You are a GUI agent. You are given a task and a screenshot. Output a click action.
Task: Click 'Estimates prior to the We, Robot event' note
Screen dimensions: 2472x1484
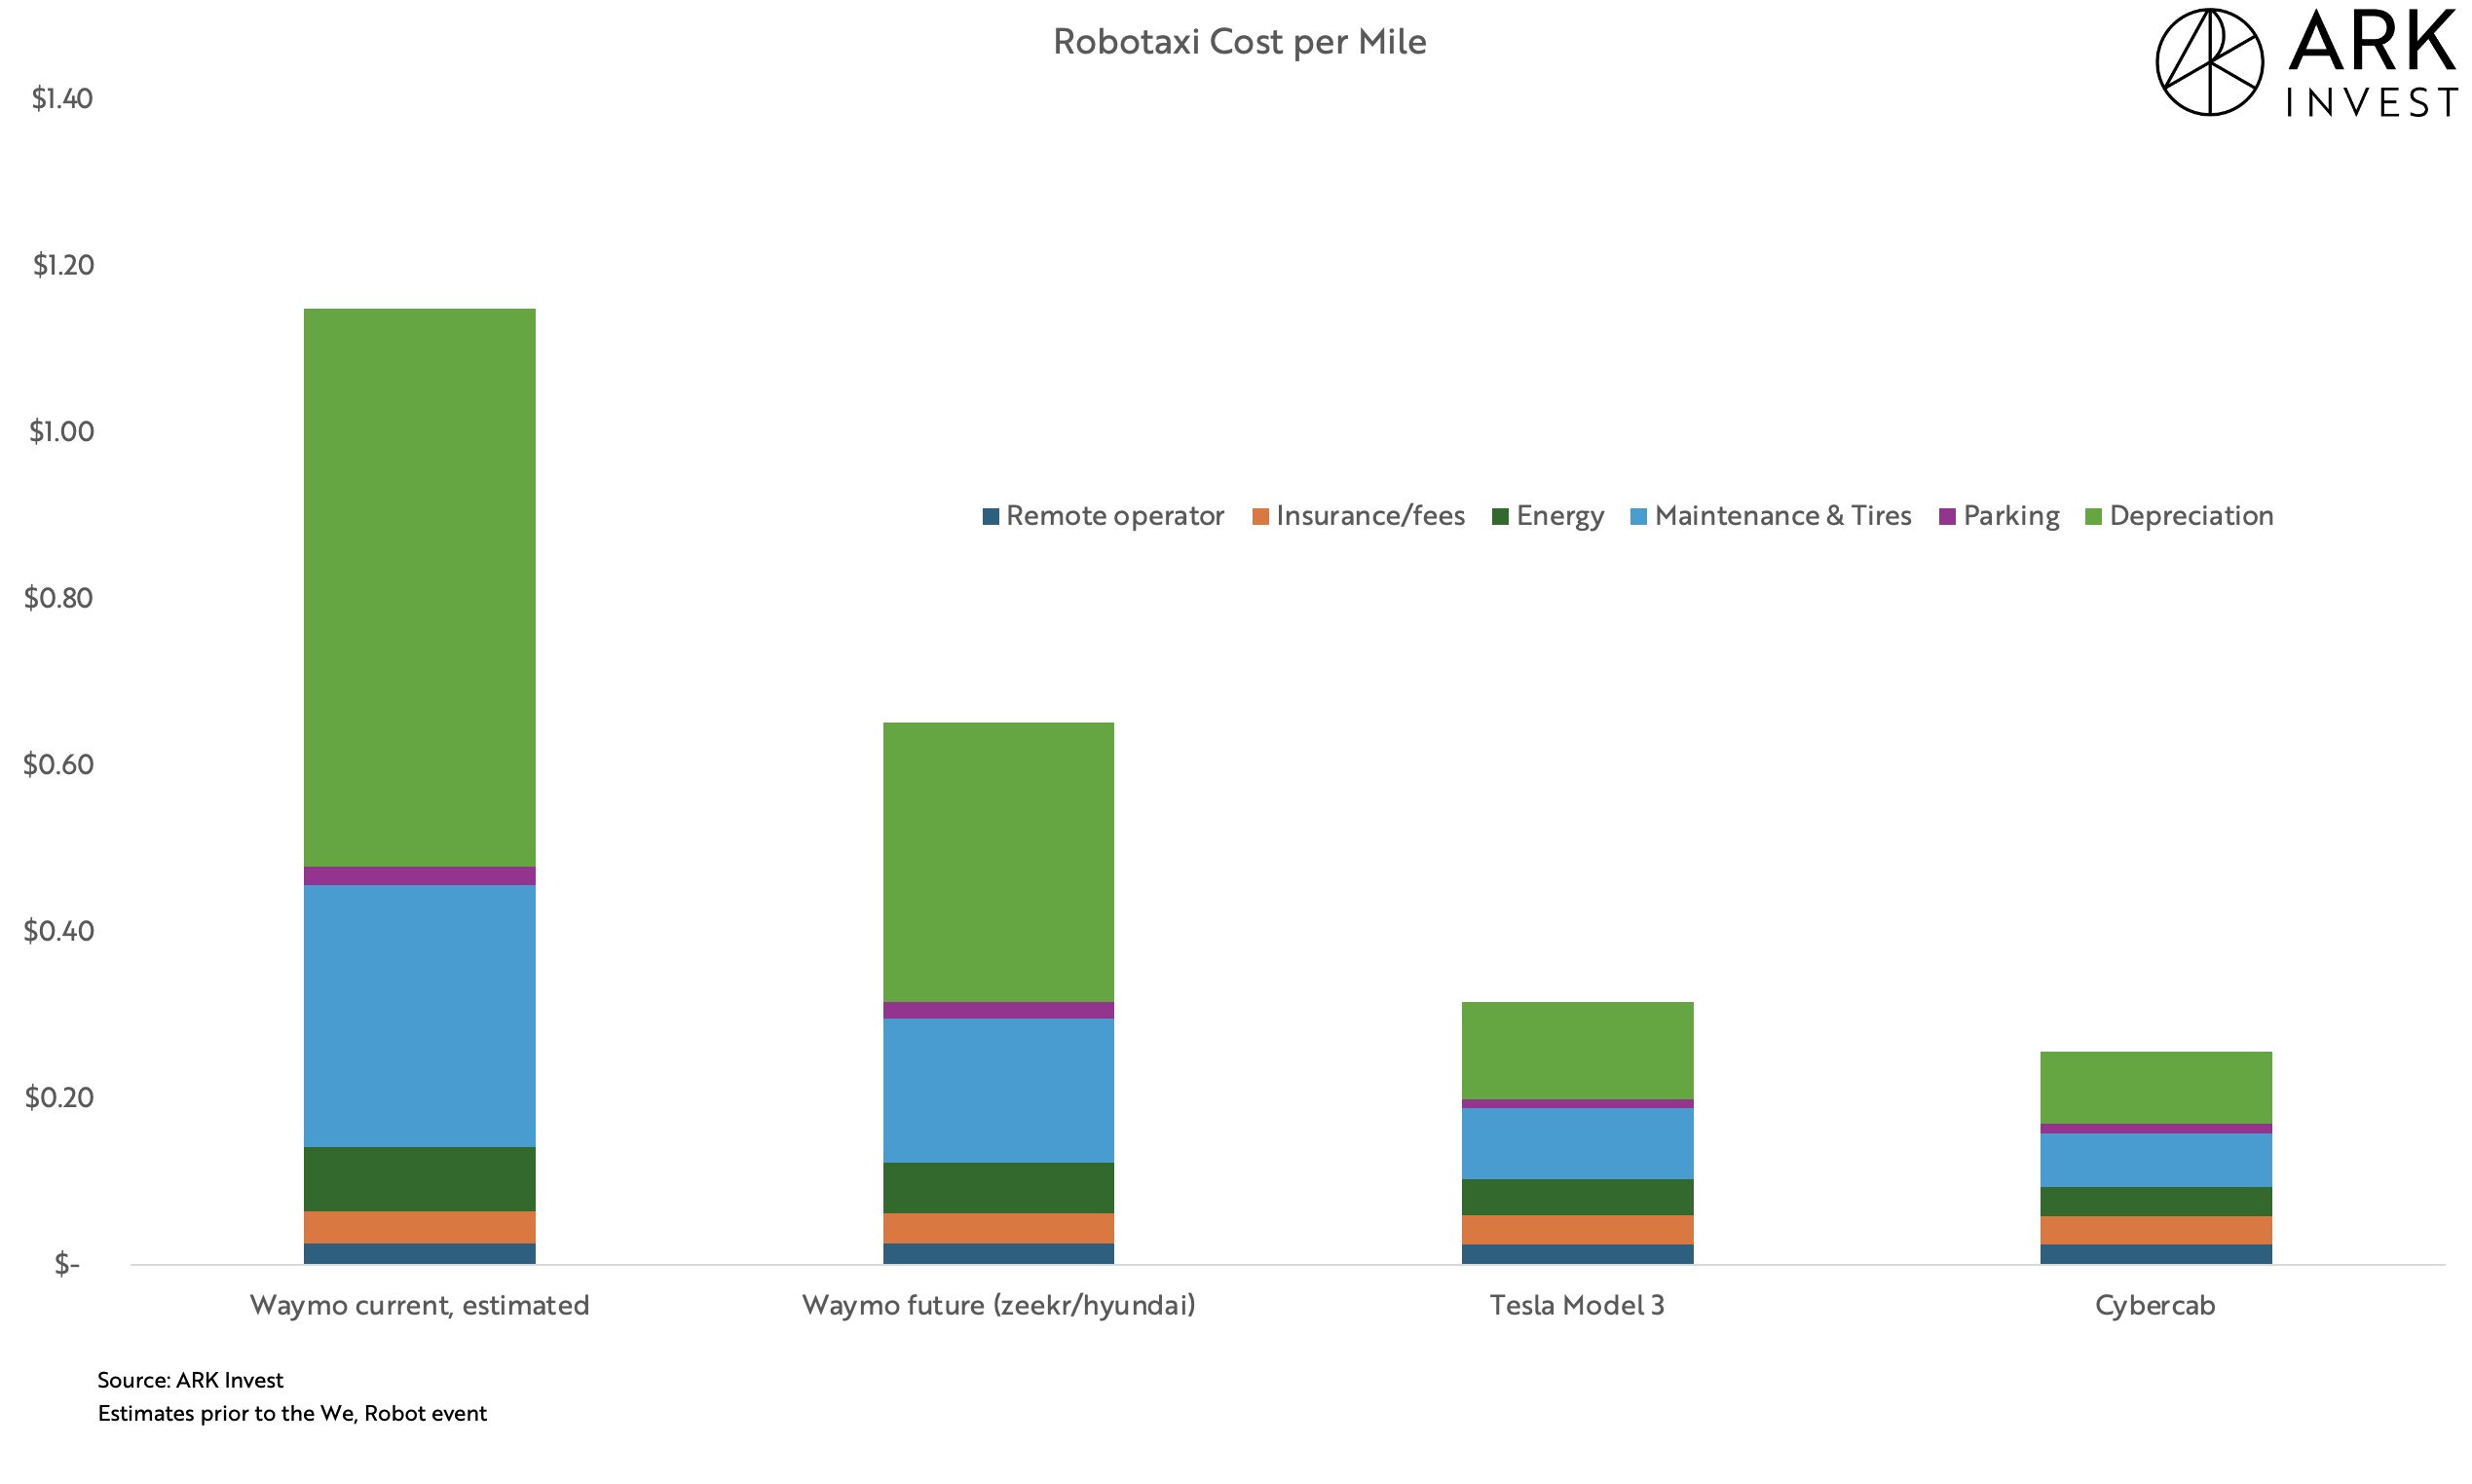(x=292, y=1414)
